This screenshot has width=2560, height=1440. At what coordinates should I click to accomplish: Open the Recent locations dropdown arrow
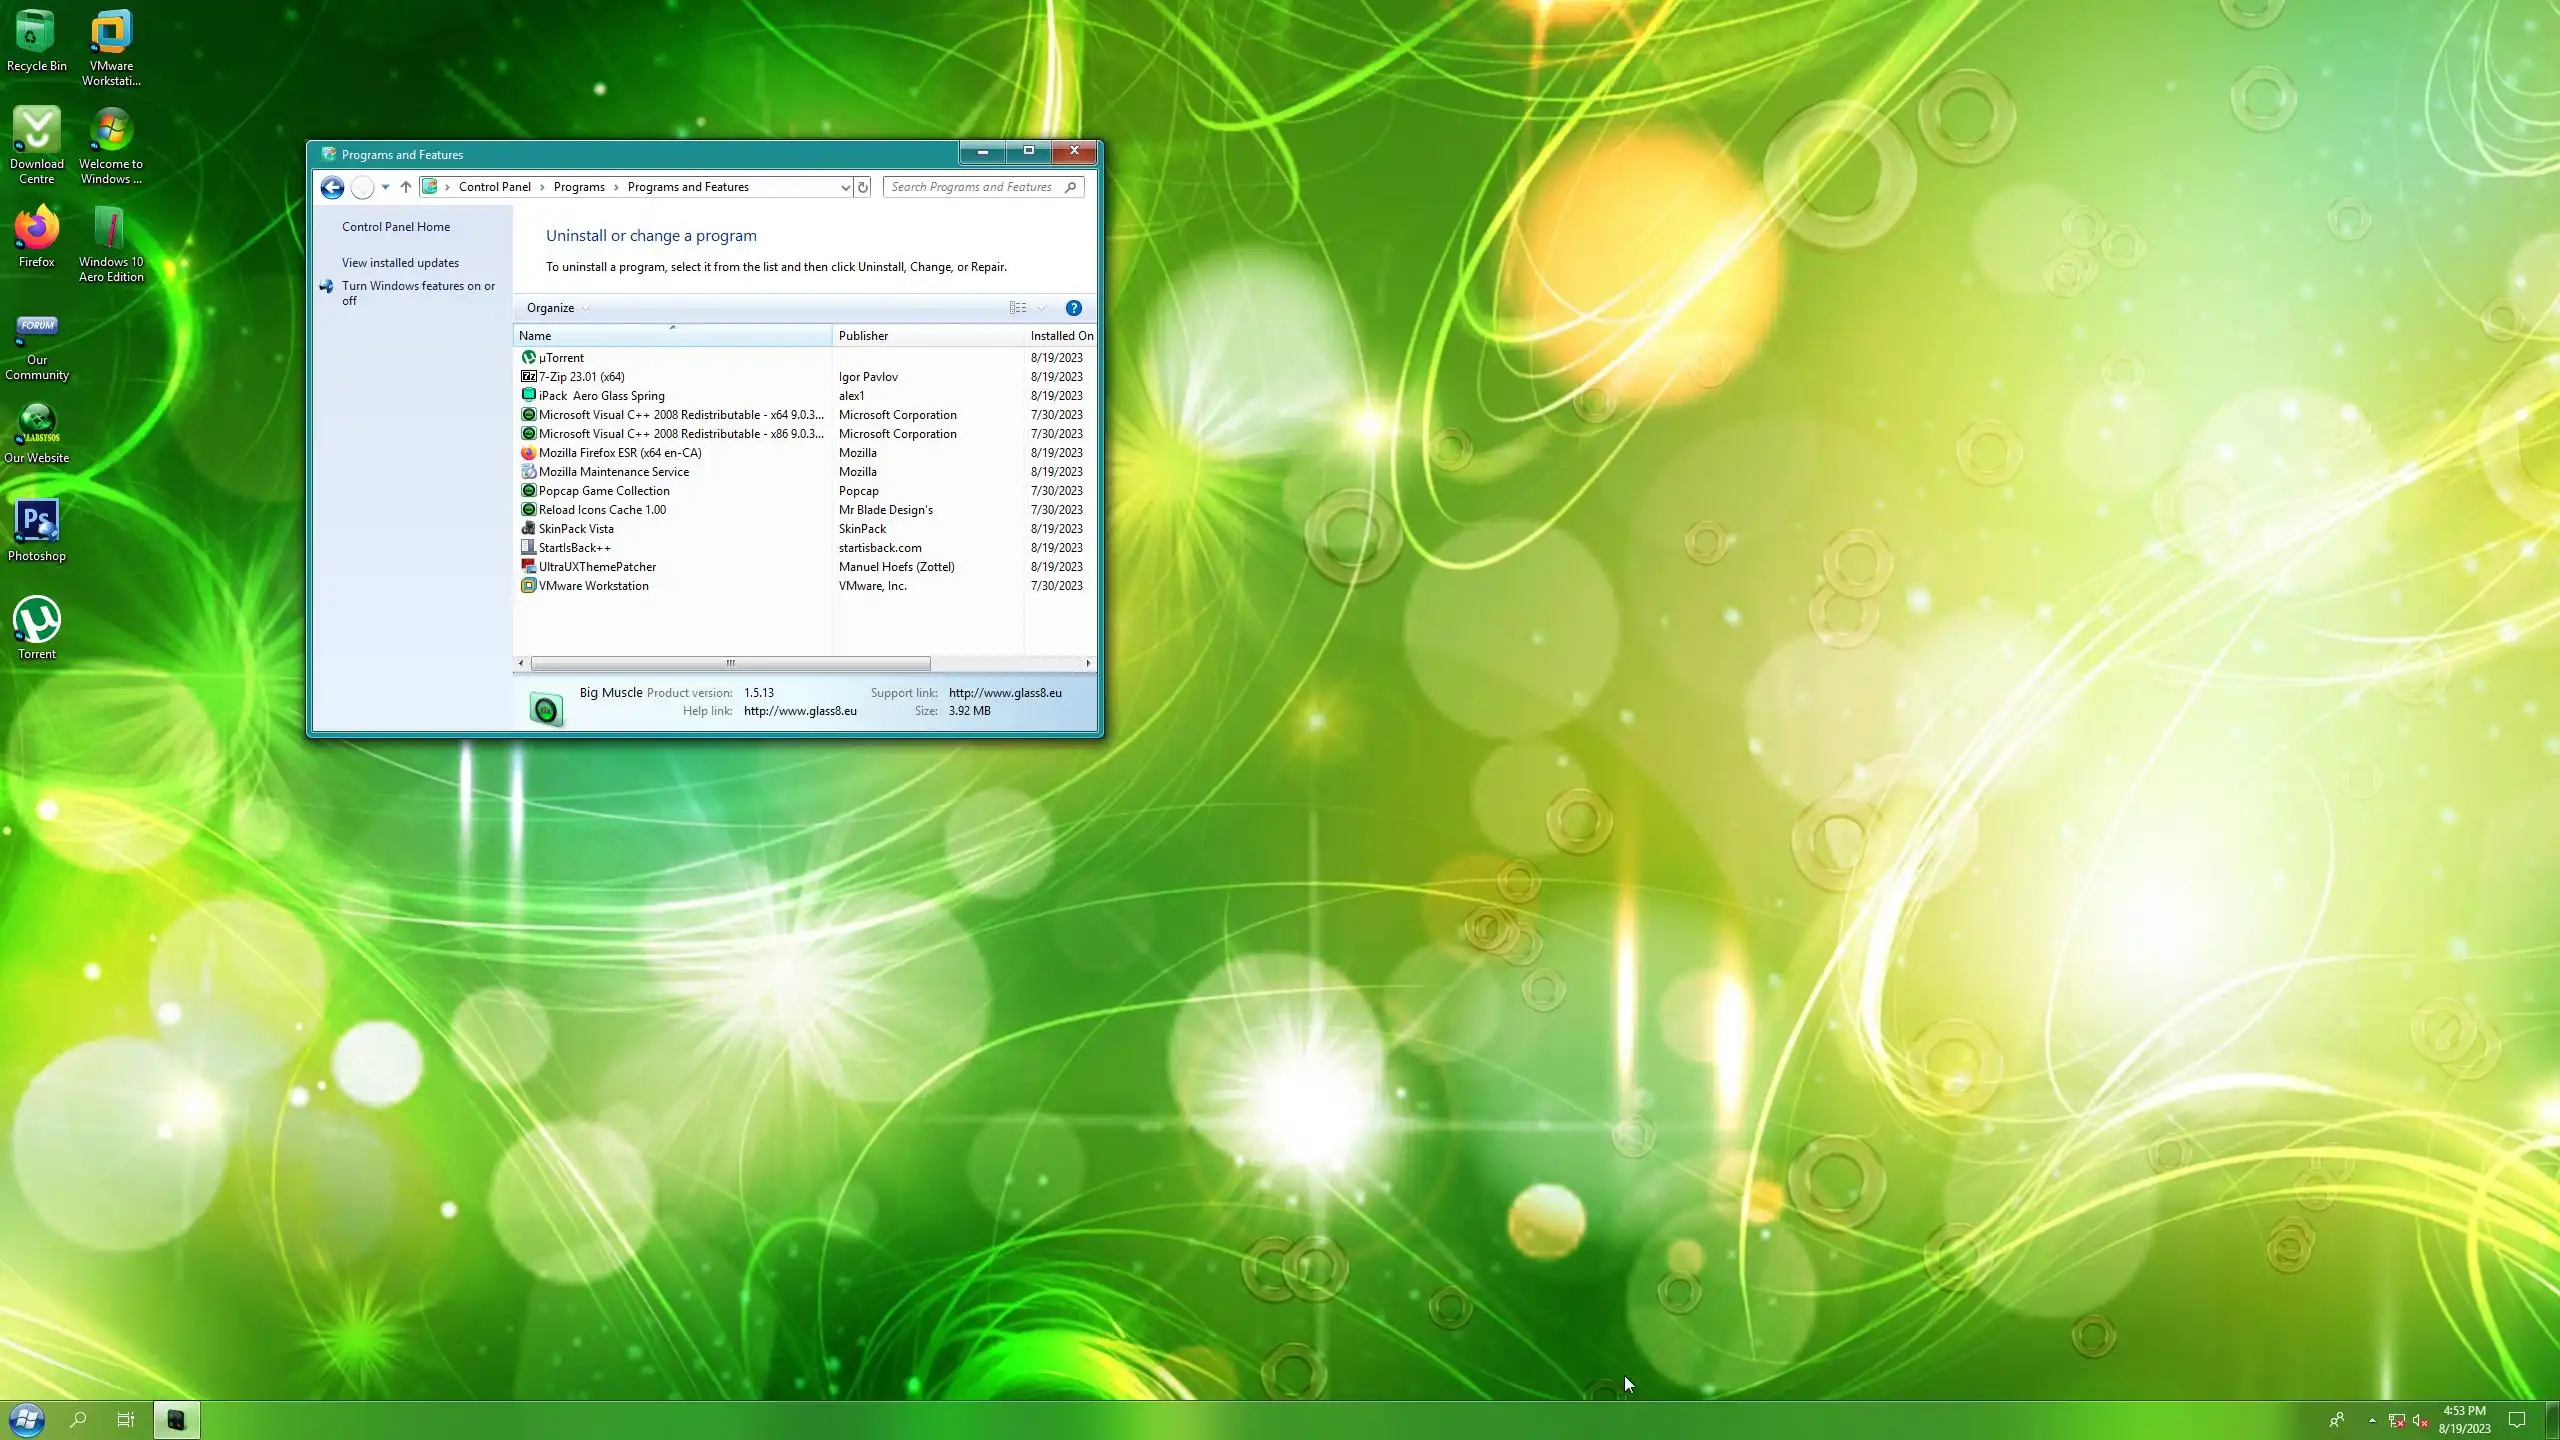[385, 187]
